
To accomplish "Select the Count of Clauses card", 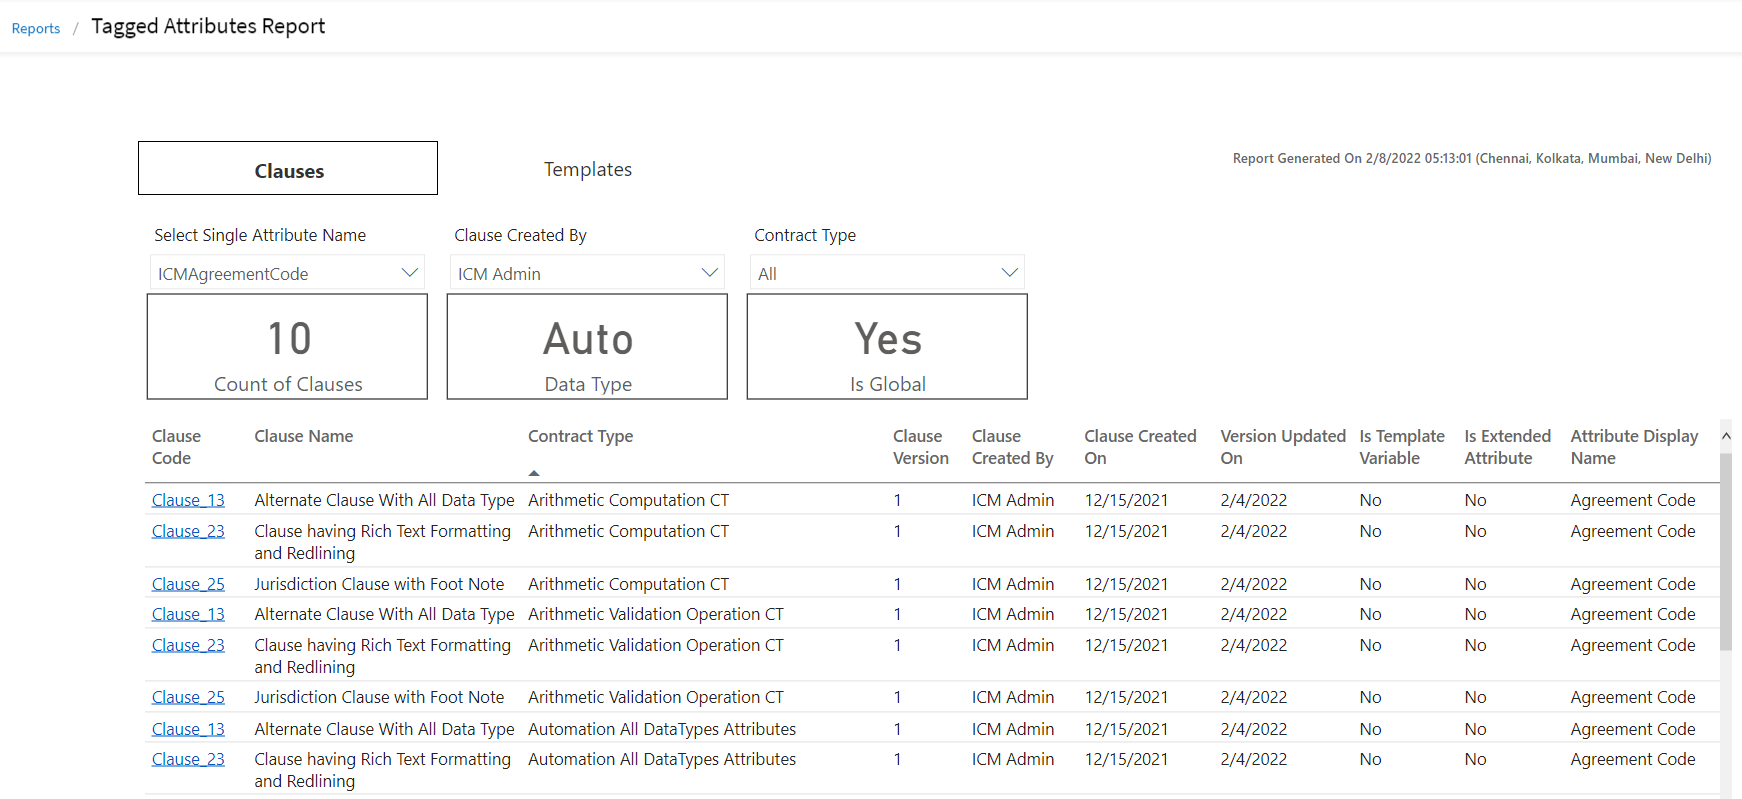I will (287, 346).
